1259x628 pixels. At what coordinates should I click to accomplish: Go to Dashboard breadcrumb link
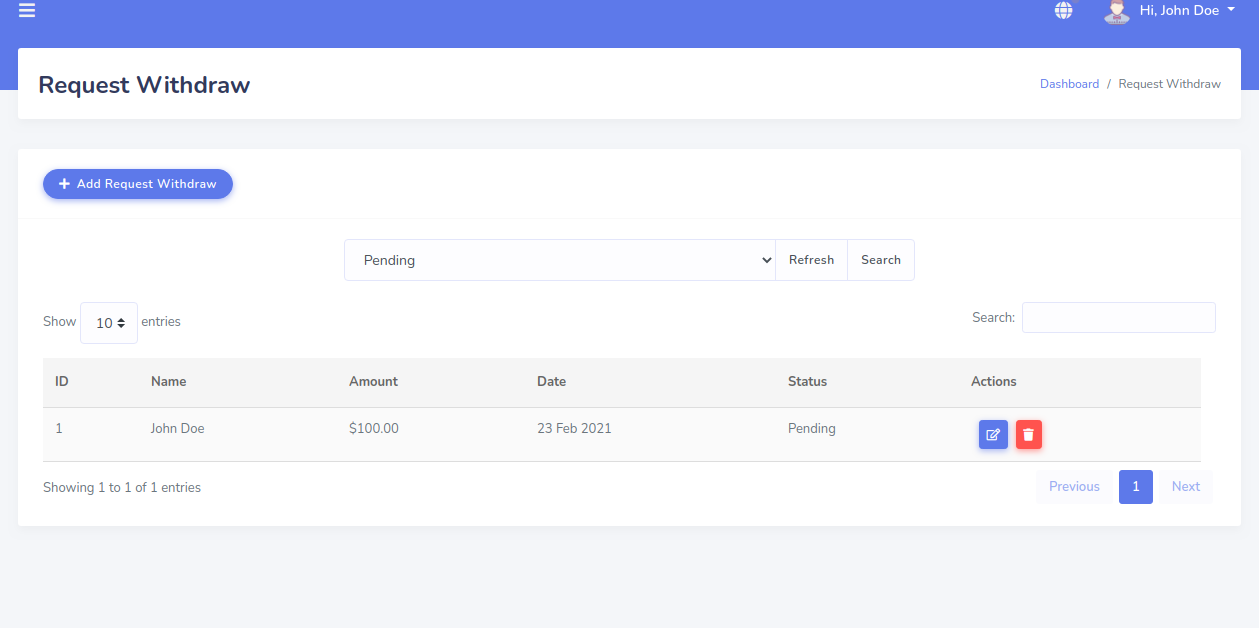pyautogui.click(x=1069, y=84)
